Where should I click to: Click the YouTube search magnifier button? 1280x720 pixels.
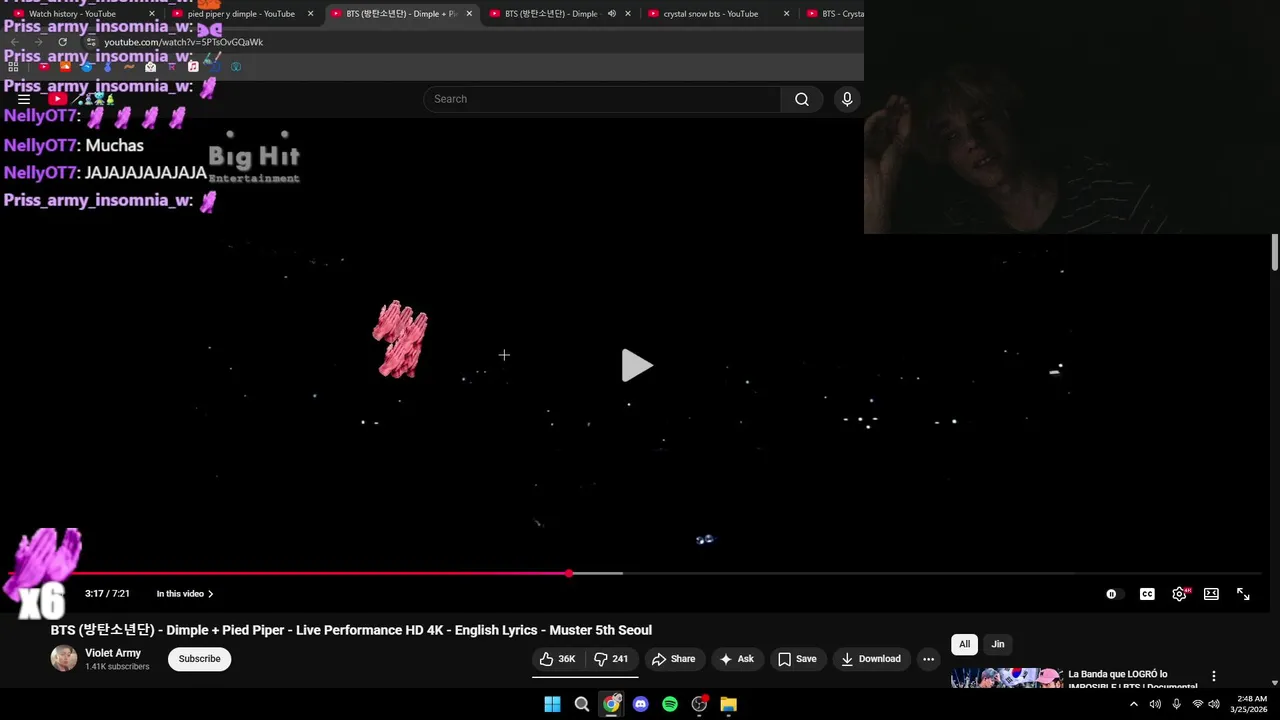pyautogui.click(x=802, y=99)
